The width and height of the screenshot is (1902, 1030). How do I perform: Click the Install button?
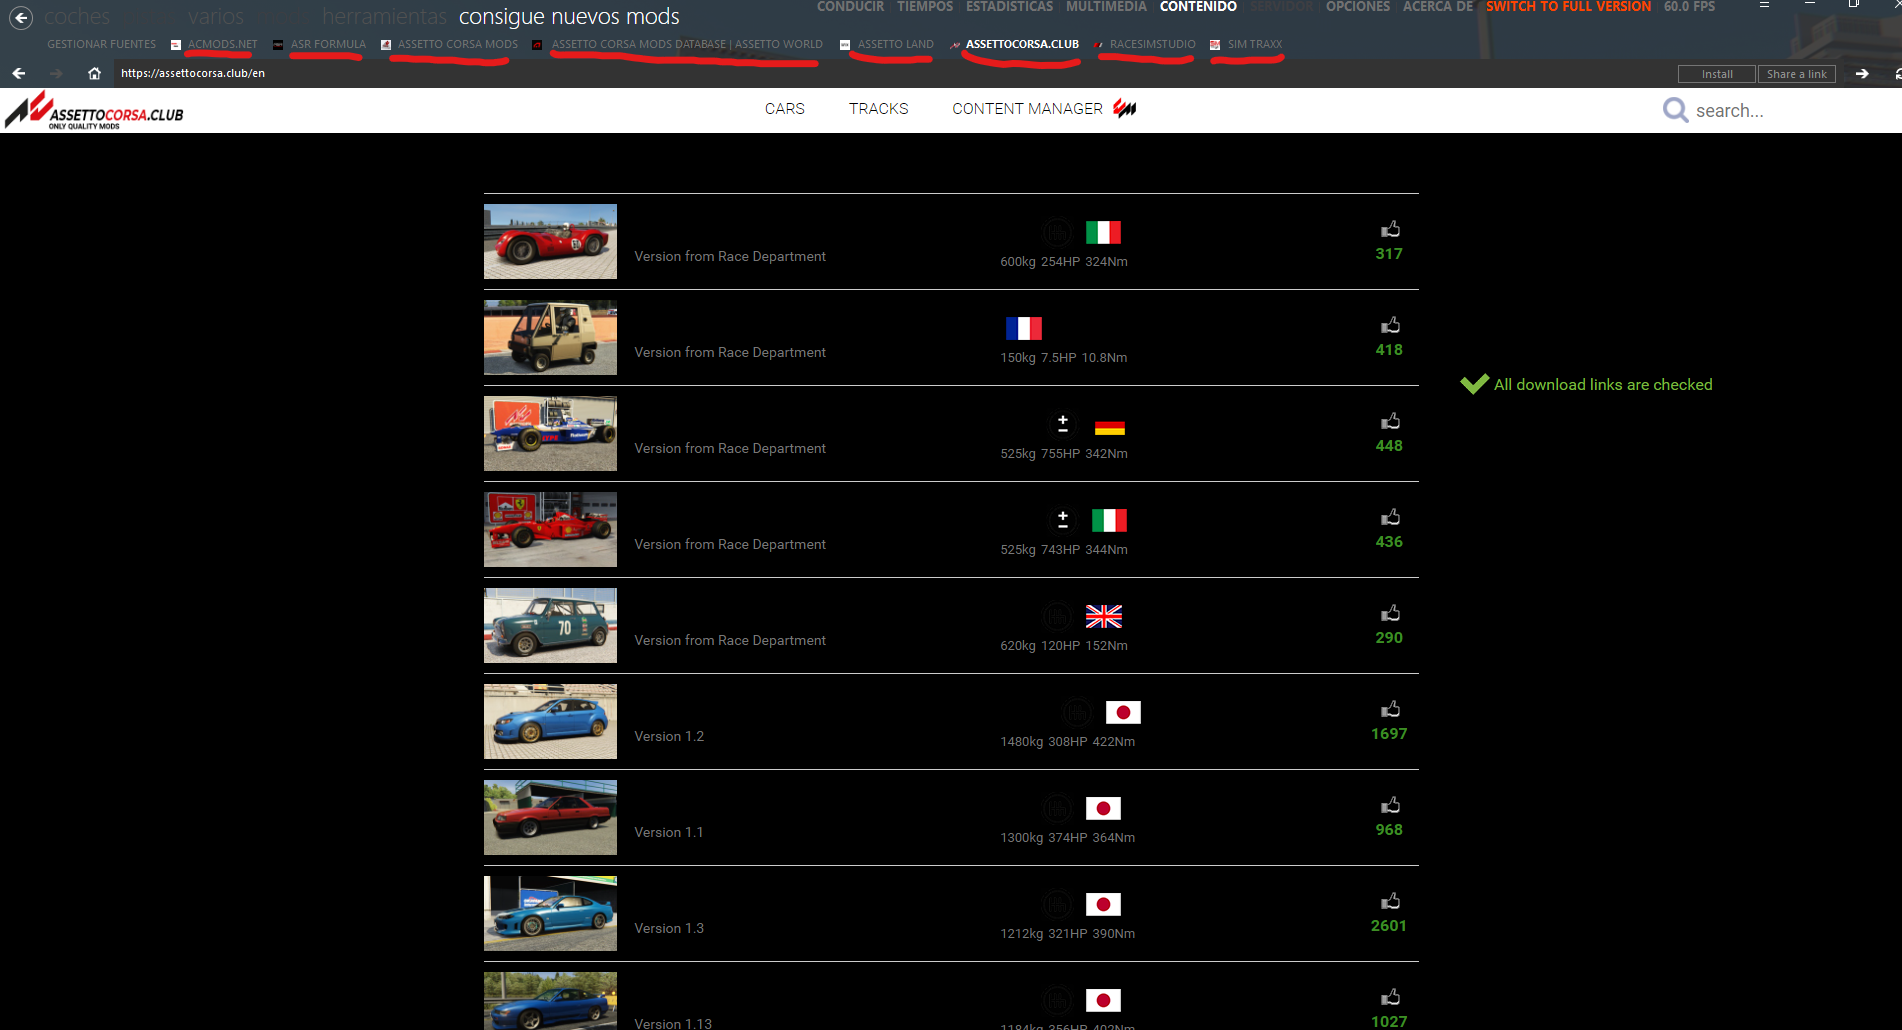pos(1717,74)
